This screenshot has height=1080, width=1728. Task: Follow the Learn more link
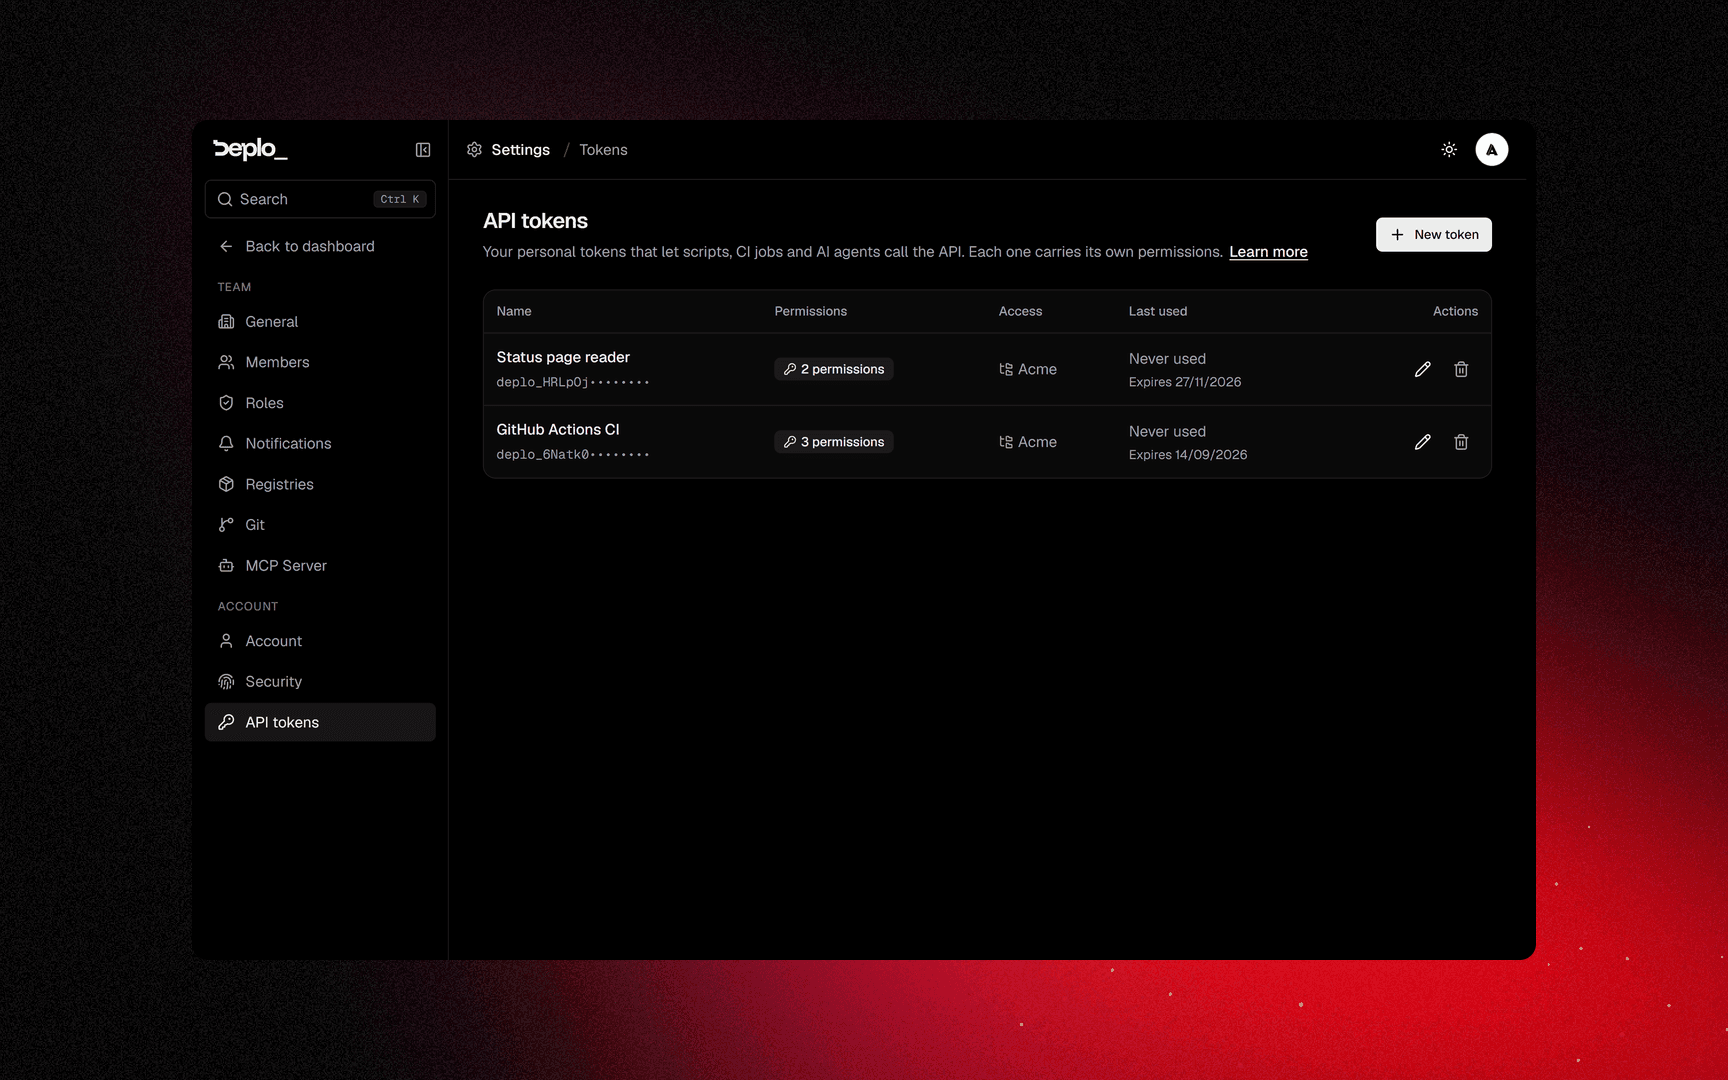pos(1268,252)
